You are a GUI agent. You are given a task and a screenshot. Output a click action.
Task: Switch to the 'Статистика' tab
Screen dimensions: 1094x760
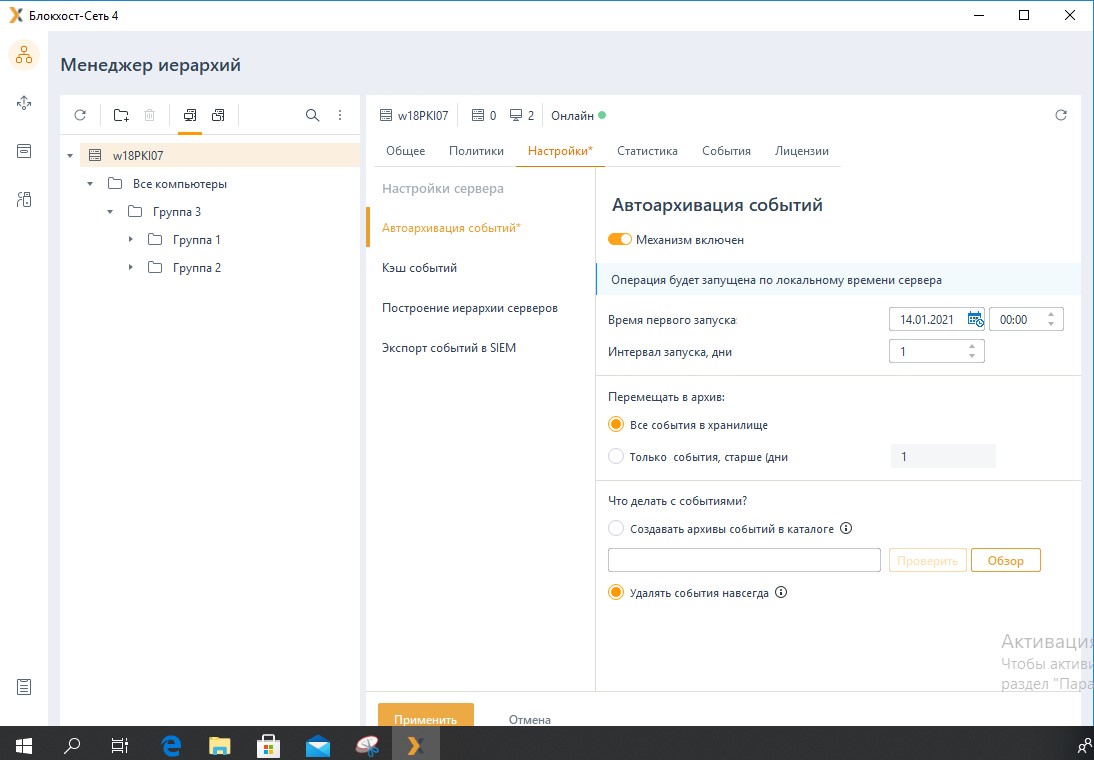coord(647,151)
